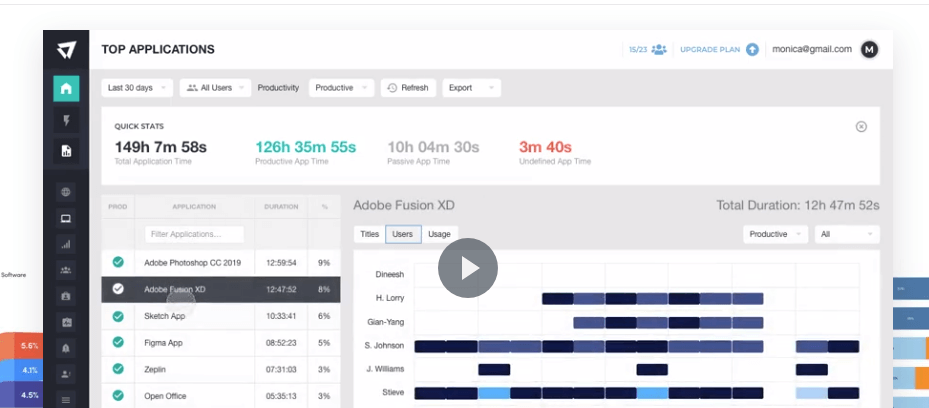The image size is (929, 408).
Task: Close the Quick Stats panel
Action: pyautogui.click(x=861, y=127)
